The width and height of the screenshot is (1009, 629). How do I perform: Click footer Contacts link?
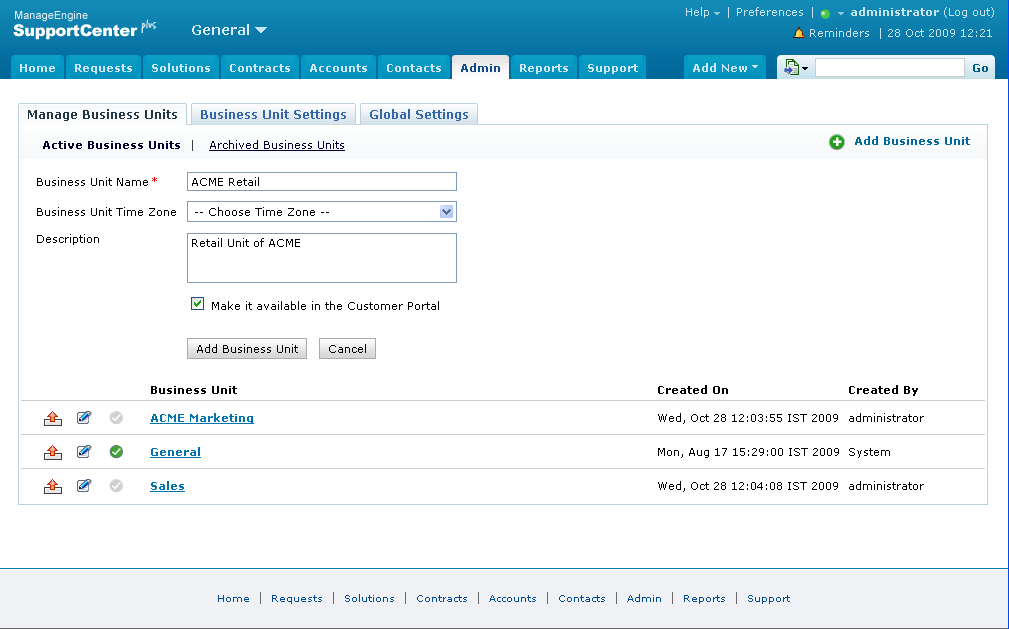click(582, 598)
